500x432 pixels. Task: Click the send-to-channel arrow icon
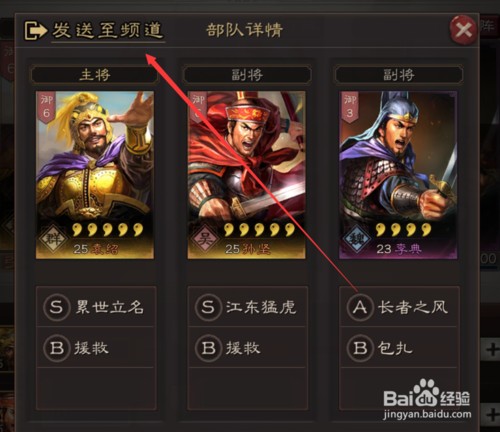pyautogui.click(x=35, y=31)
